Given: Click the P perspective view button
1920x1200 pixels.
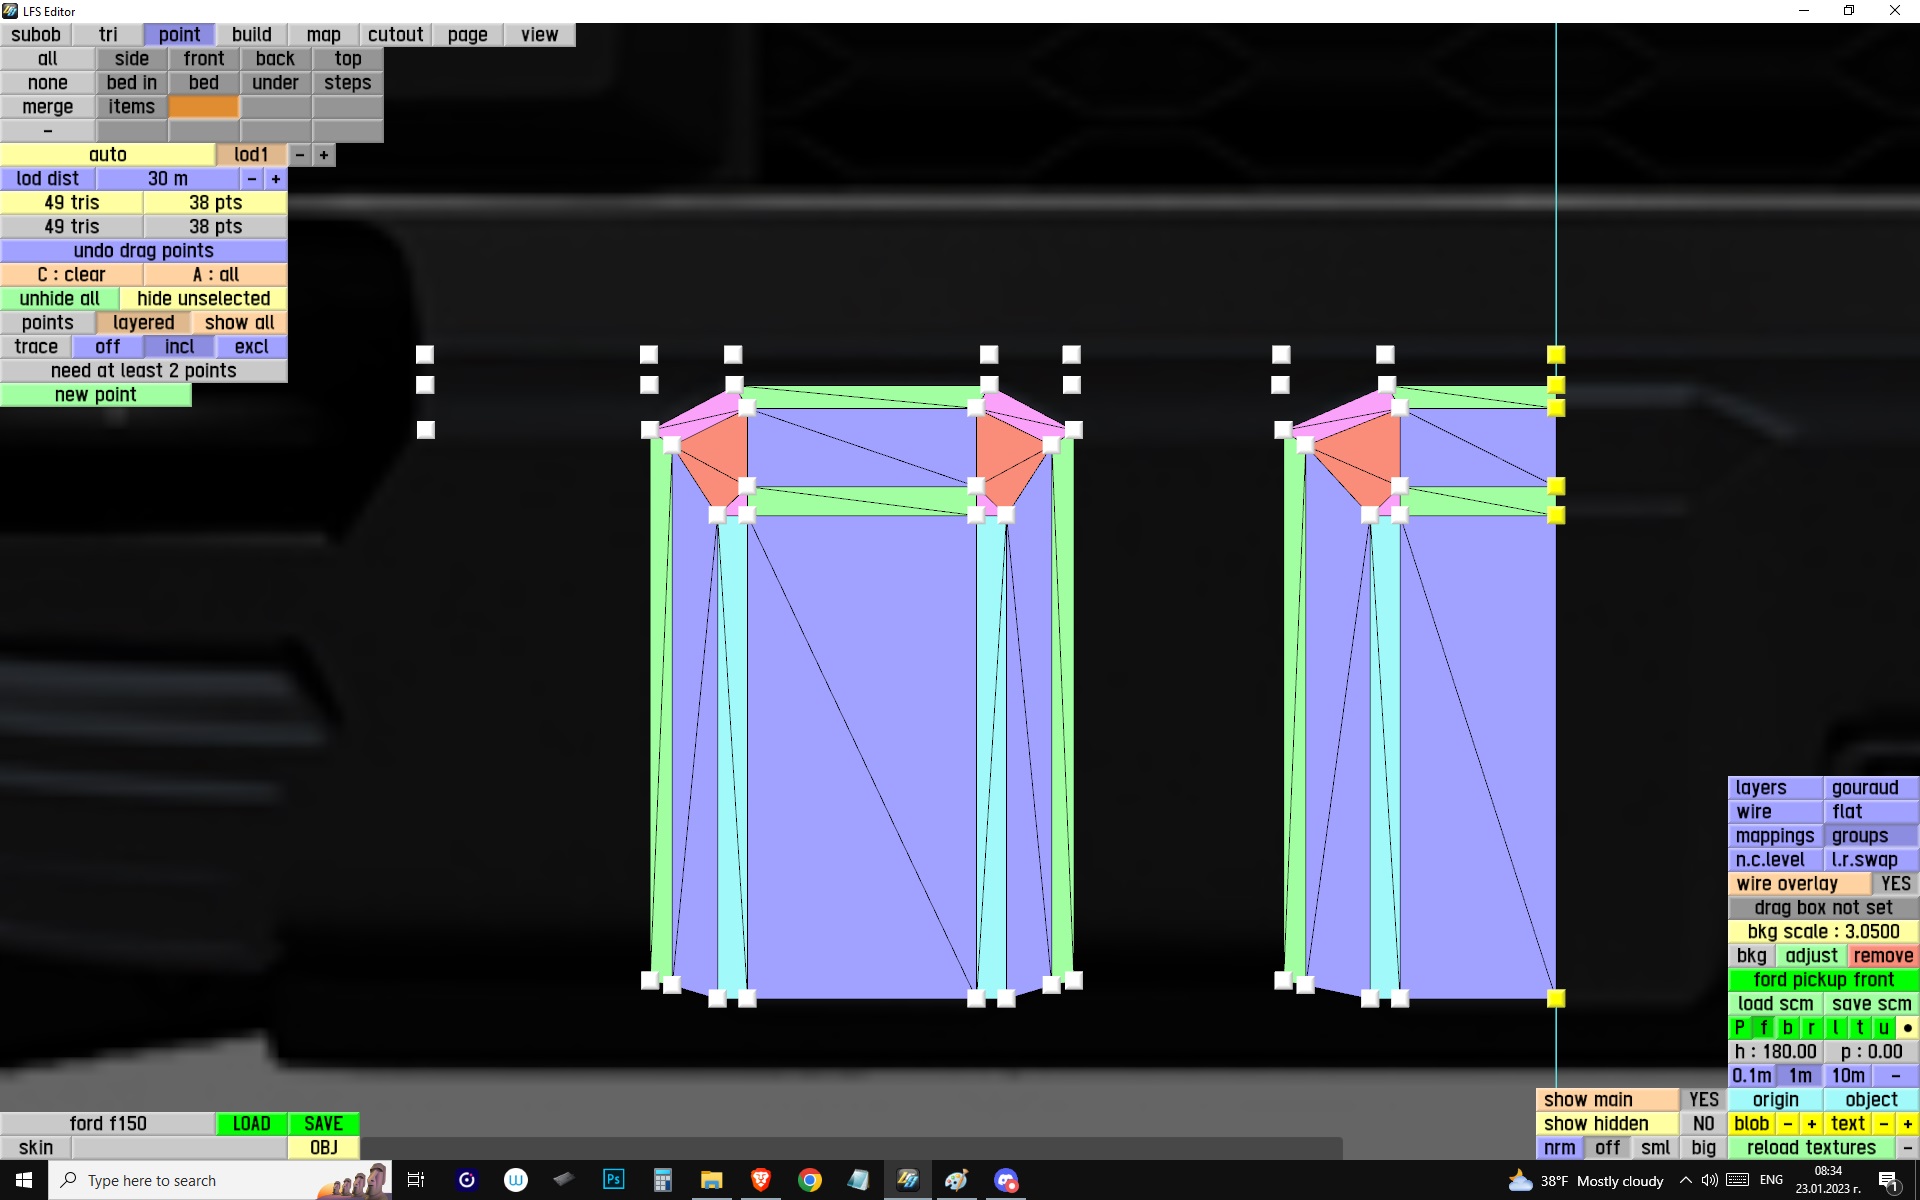Looking at the screenshot, I should 1739,1028.
